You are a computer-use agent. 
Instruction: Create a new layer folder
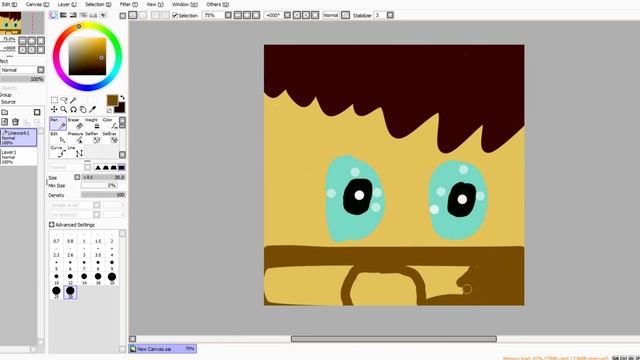pos(4,112)
